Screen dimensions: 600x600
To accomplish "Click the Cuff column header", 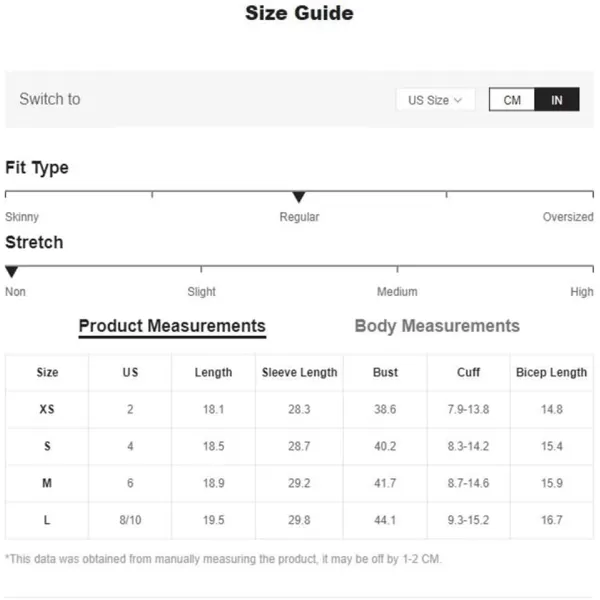I will (468, 372).
